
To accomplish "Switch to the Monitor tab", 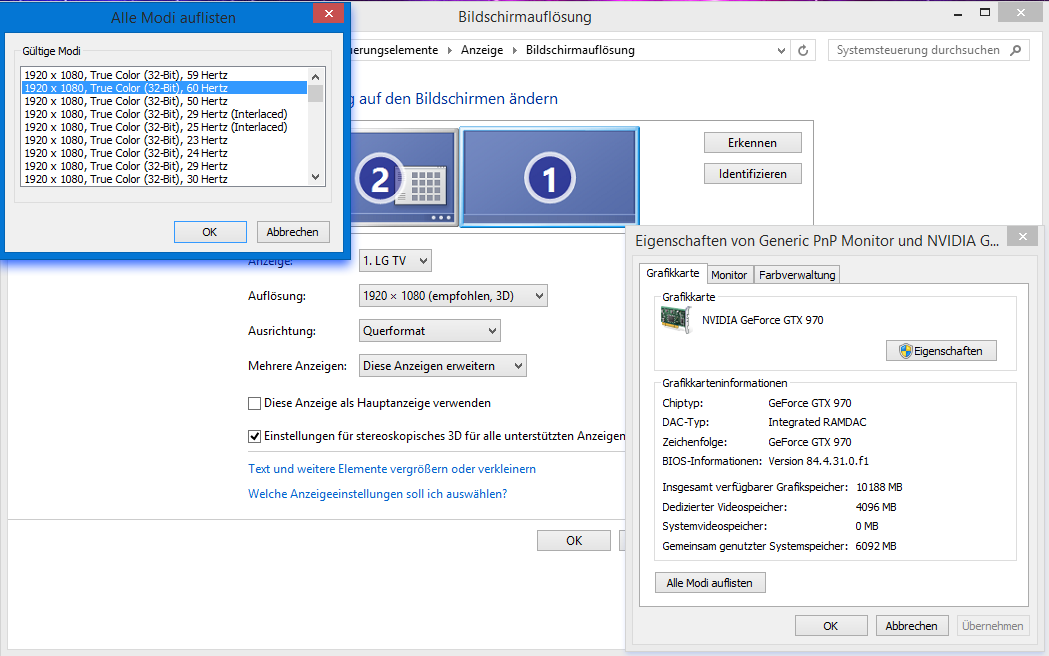I will tap(729, 275).
